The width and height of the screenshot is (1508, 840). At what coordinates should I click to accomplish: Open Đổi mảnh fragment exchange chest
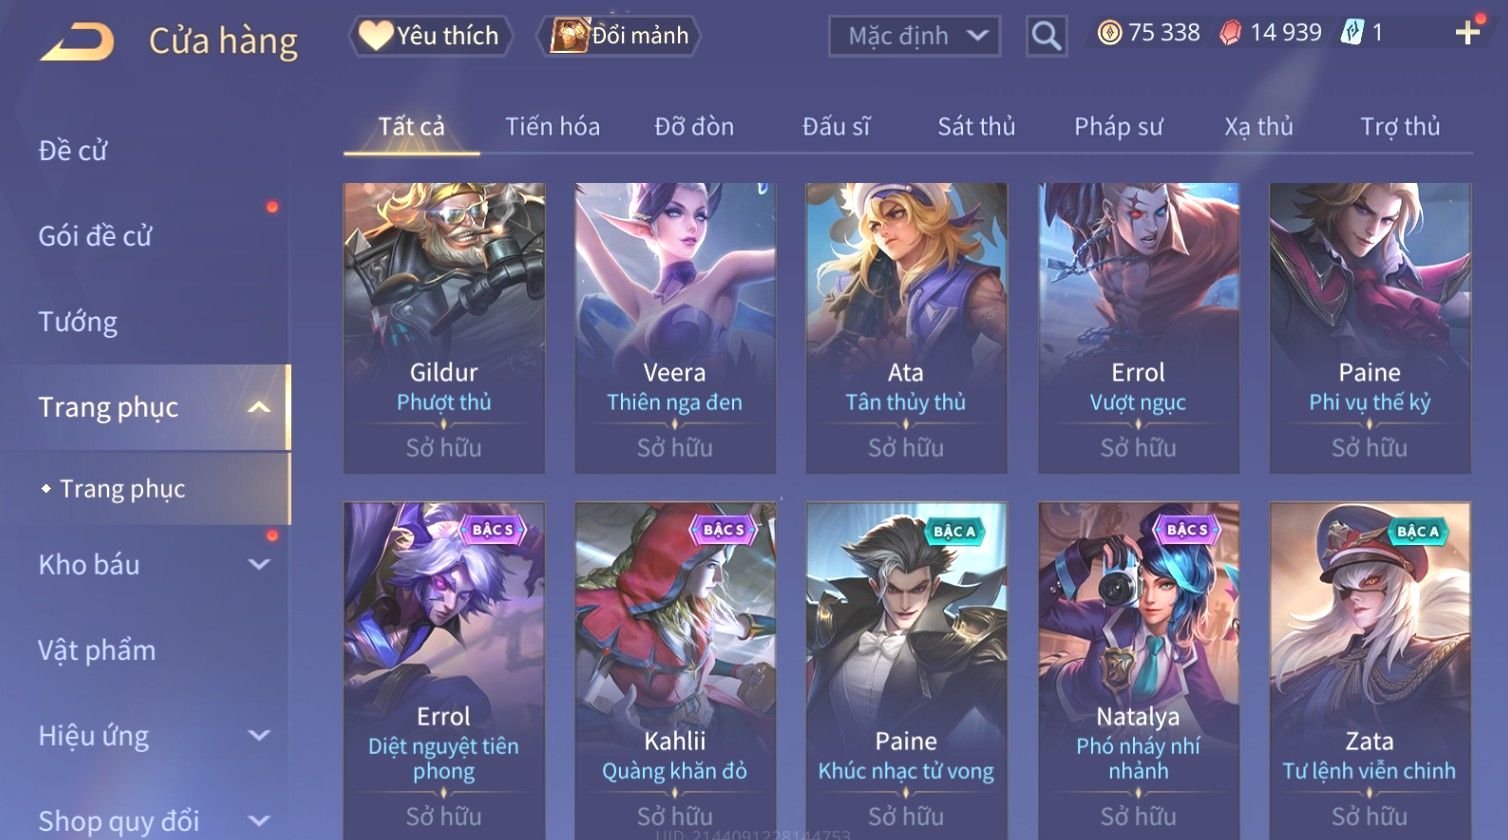[x=619, y=36]
